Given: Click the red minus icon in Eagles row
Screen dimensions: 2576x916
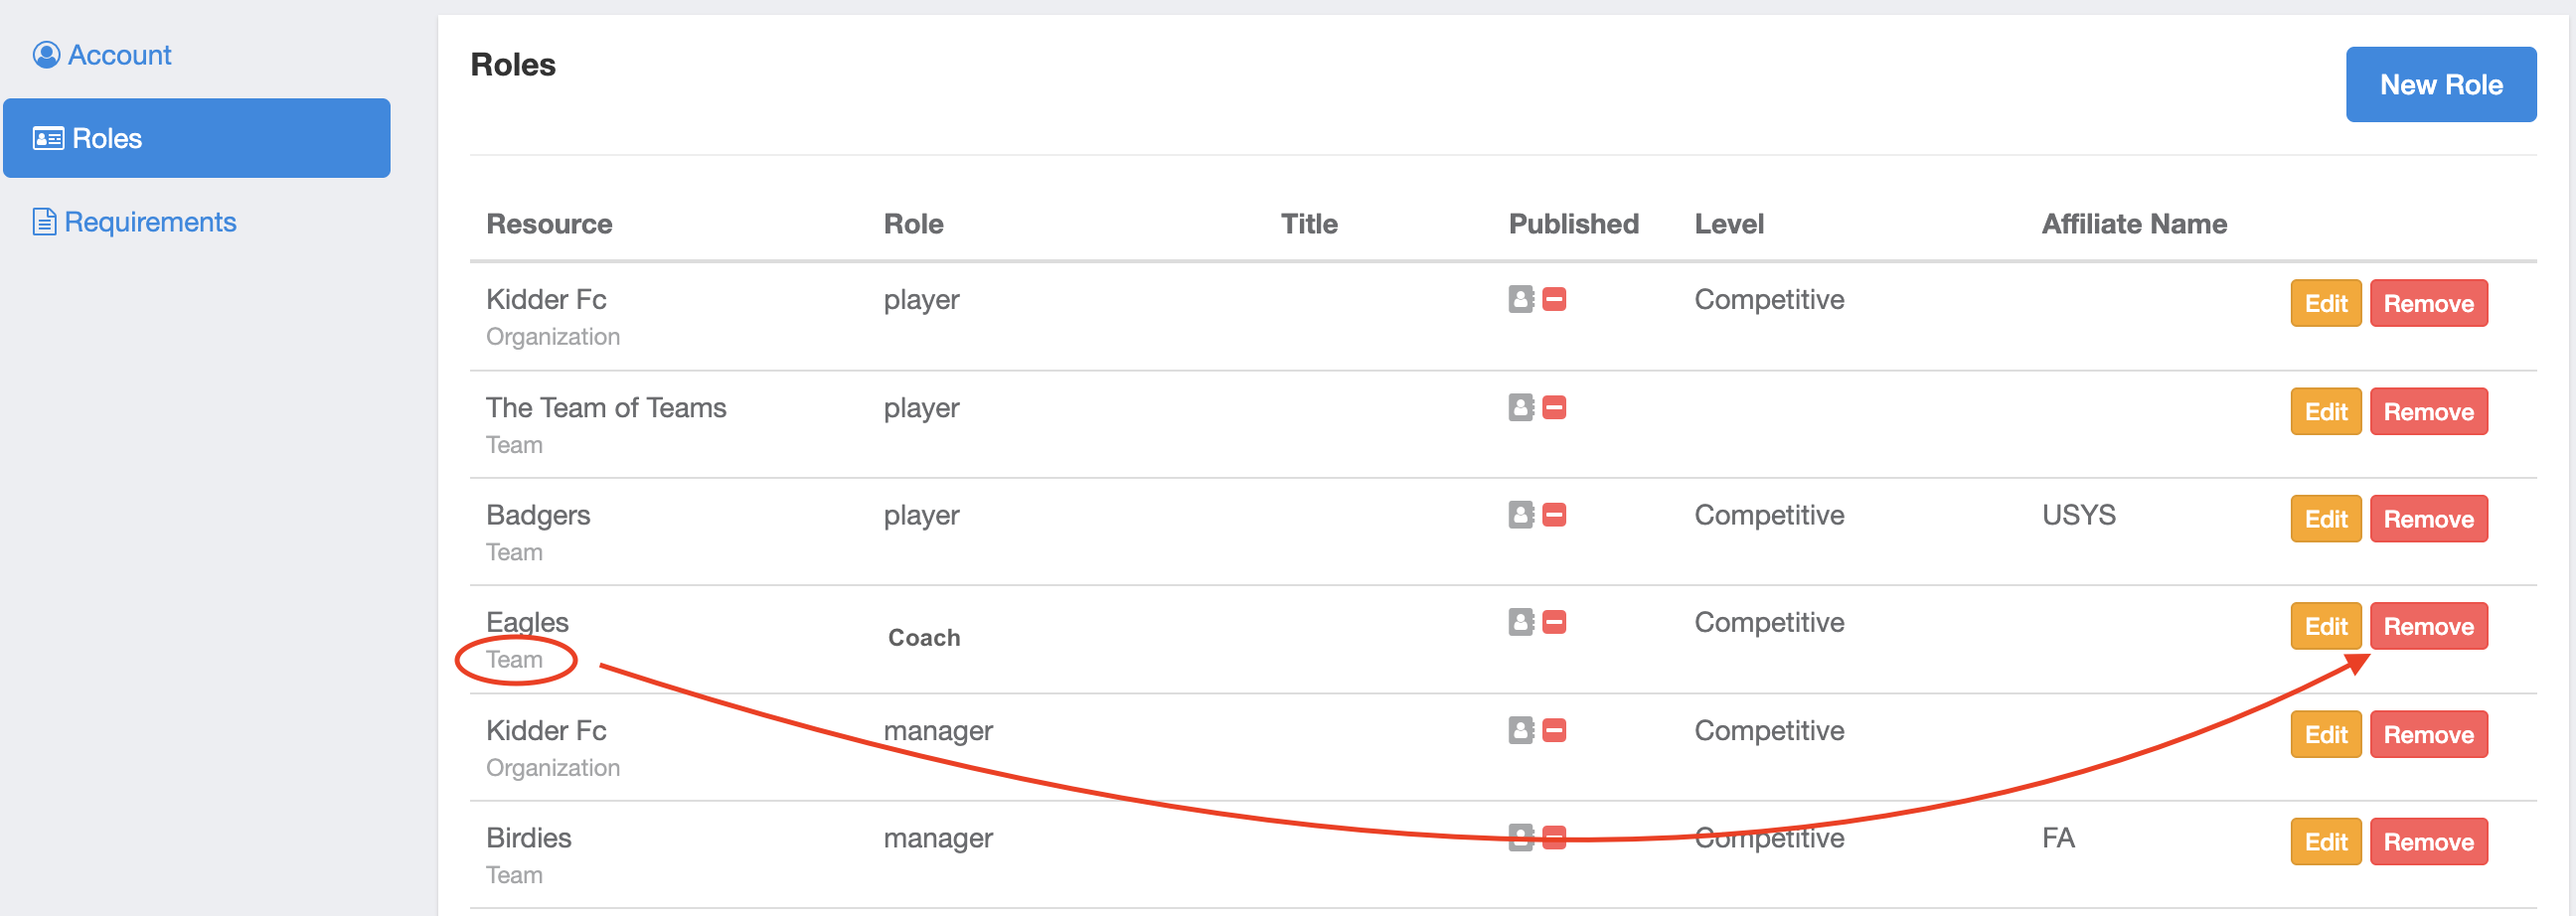Looking at the screenshot, I should (1554, 622).
